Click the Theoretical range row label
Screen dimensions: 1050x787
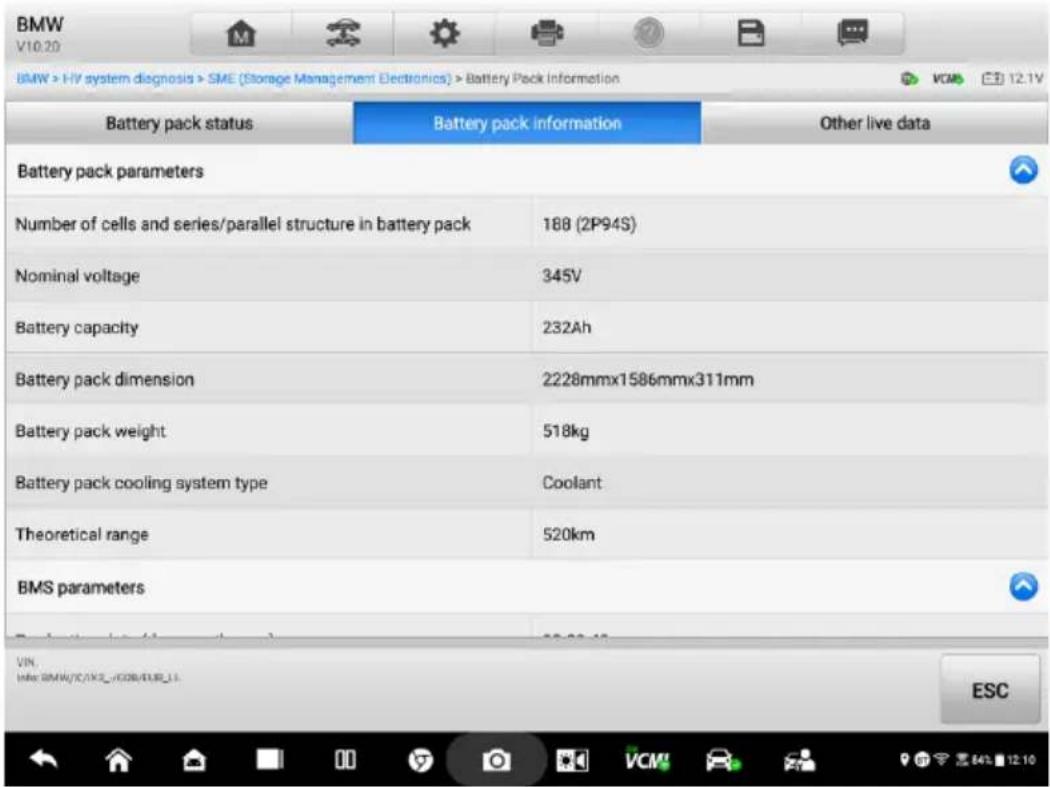[82, 534]
